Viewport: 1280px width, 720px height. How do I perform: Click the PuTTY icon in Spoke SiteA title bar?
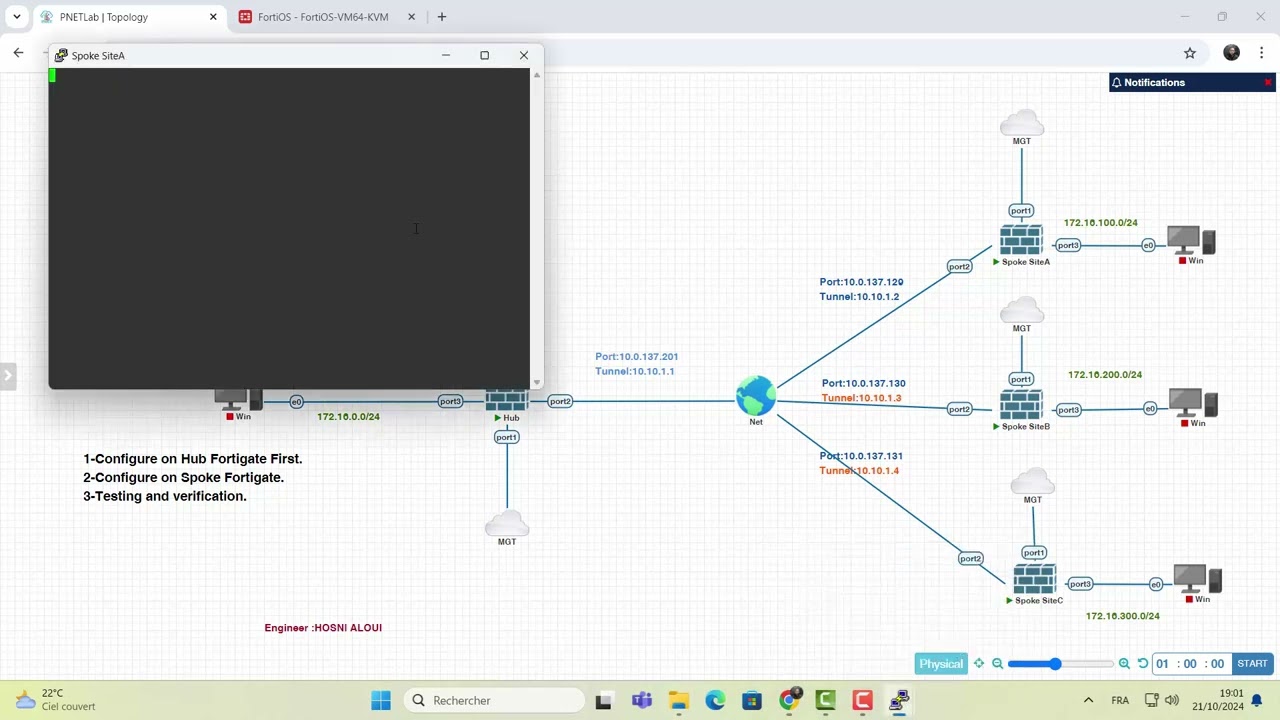pyautogui.click(x=61, y=55)
